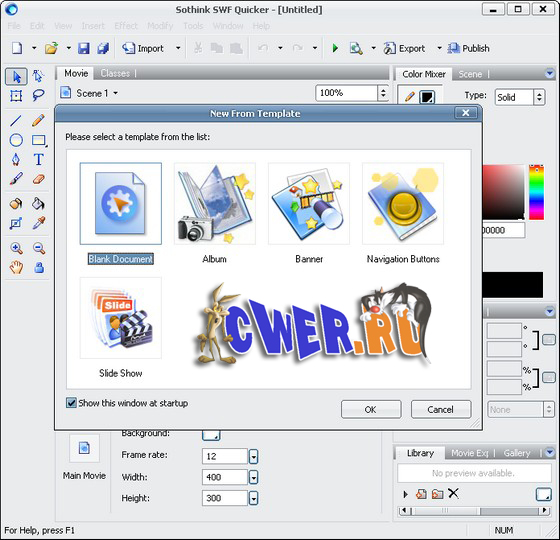Viewport: 560px width, 540px height.
Task: Click the Main Movie icon
Action: (84, 448)
